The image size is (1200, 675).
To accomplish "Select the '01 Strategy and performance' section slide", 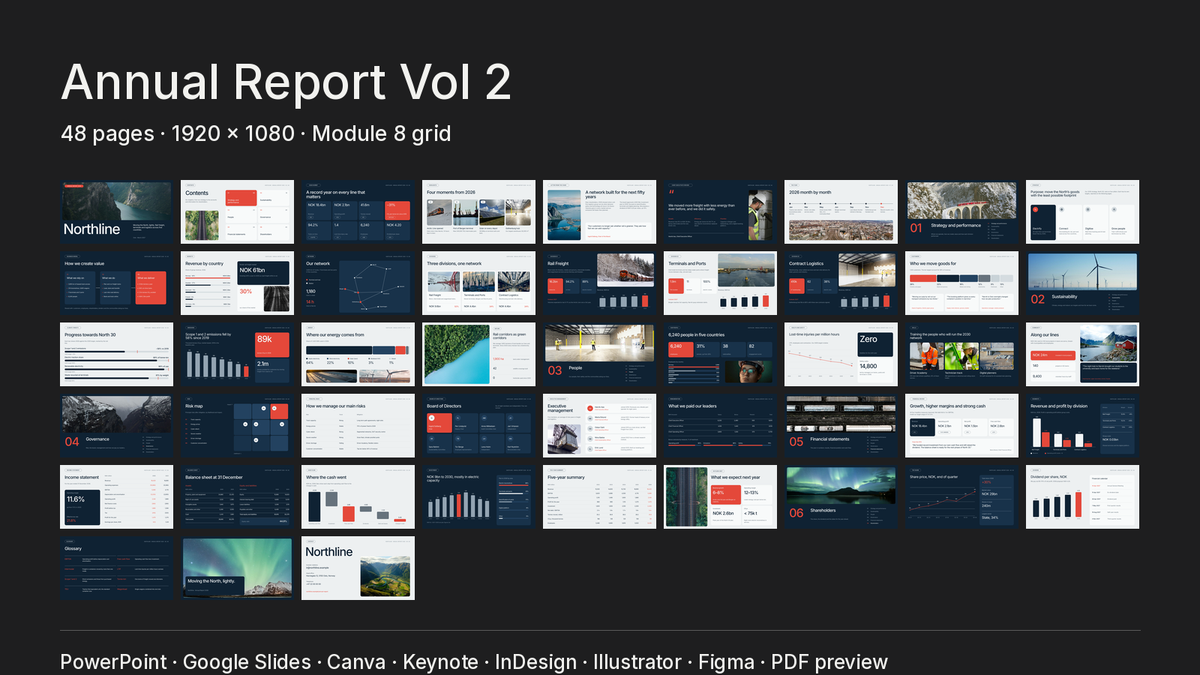I will (x=963, y=212).
